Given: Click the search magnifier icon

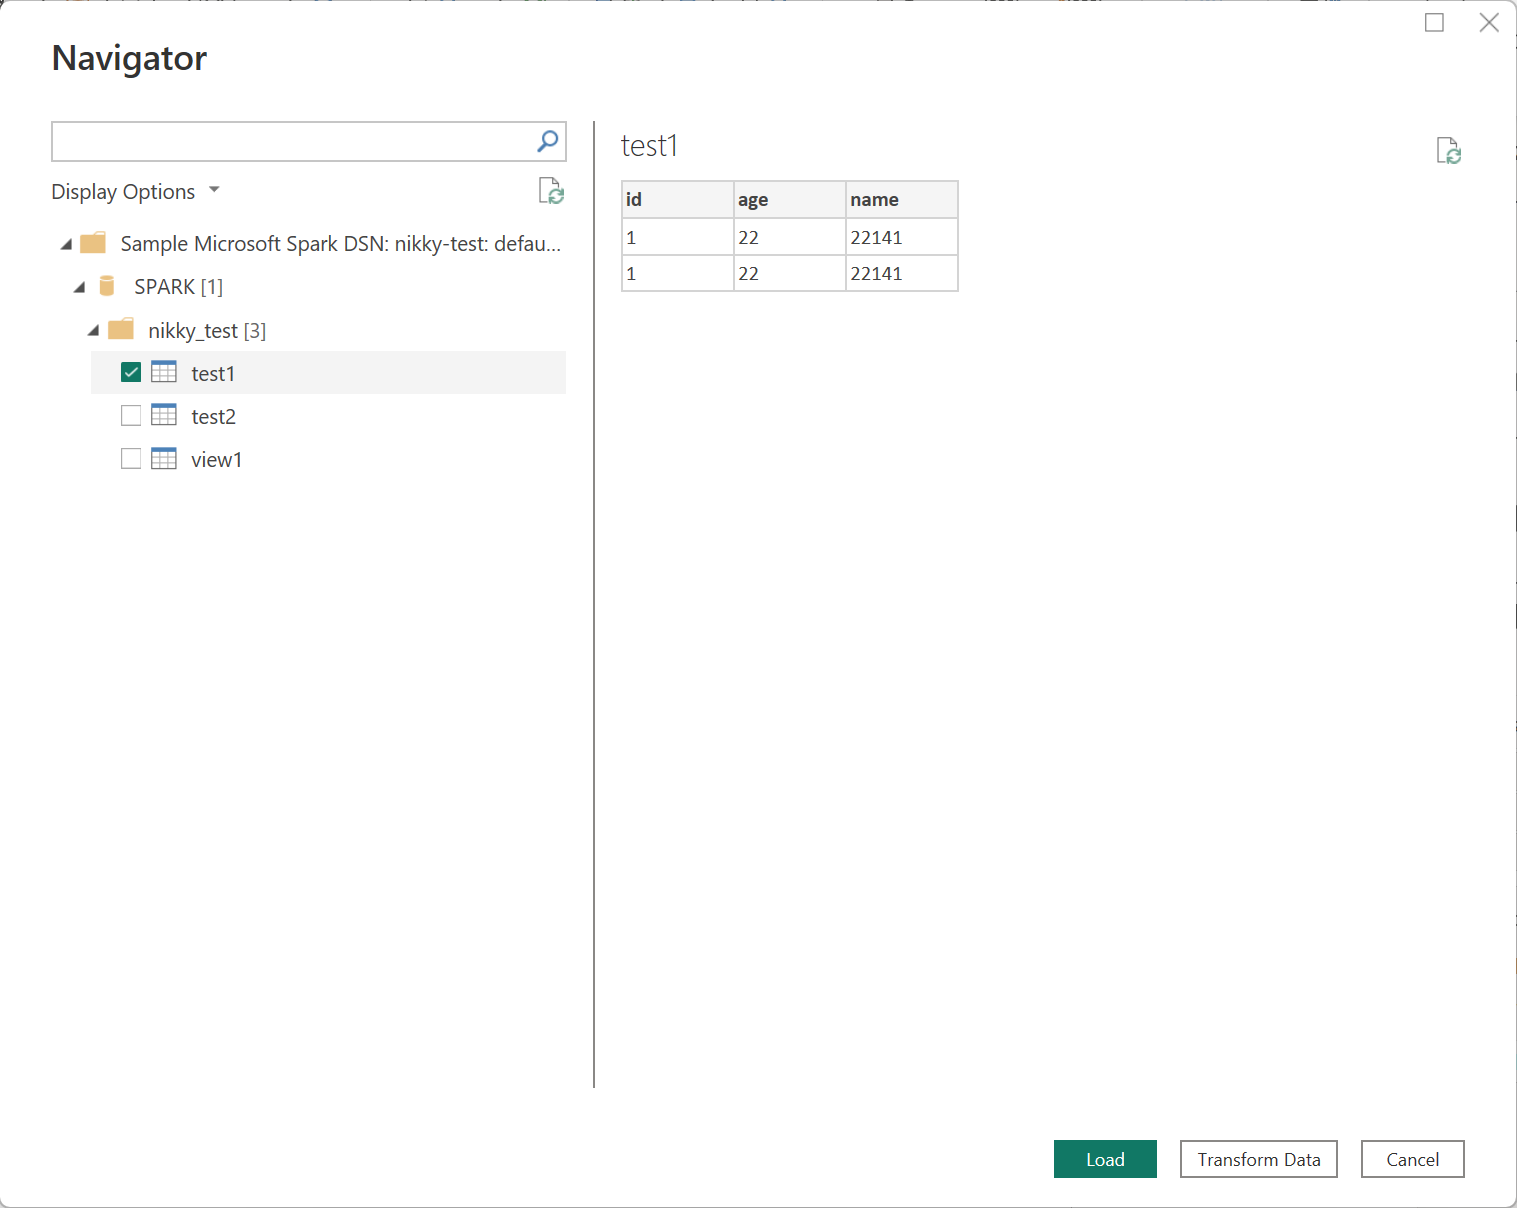Looking at the screenshot, I should [547, 142].
